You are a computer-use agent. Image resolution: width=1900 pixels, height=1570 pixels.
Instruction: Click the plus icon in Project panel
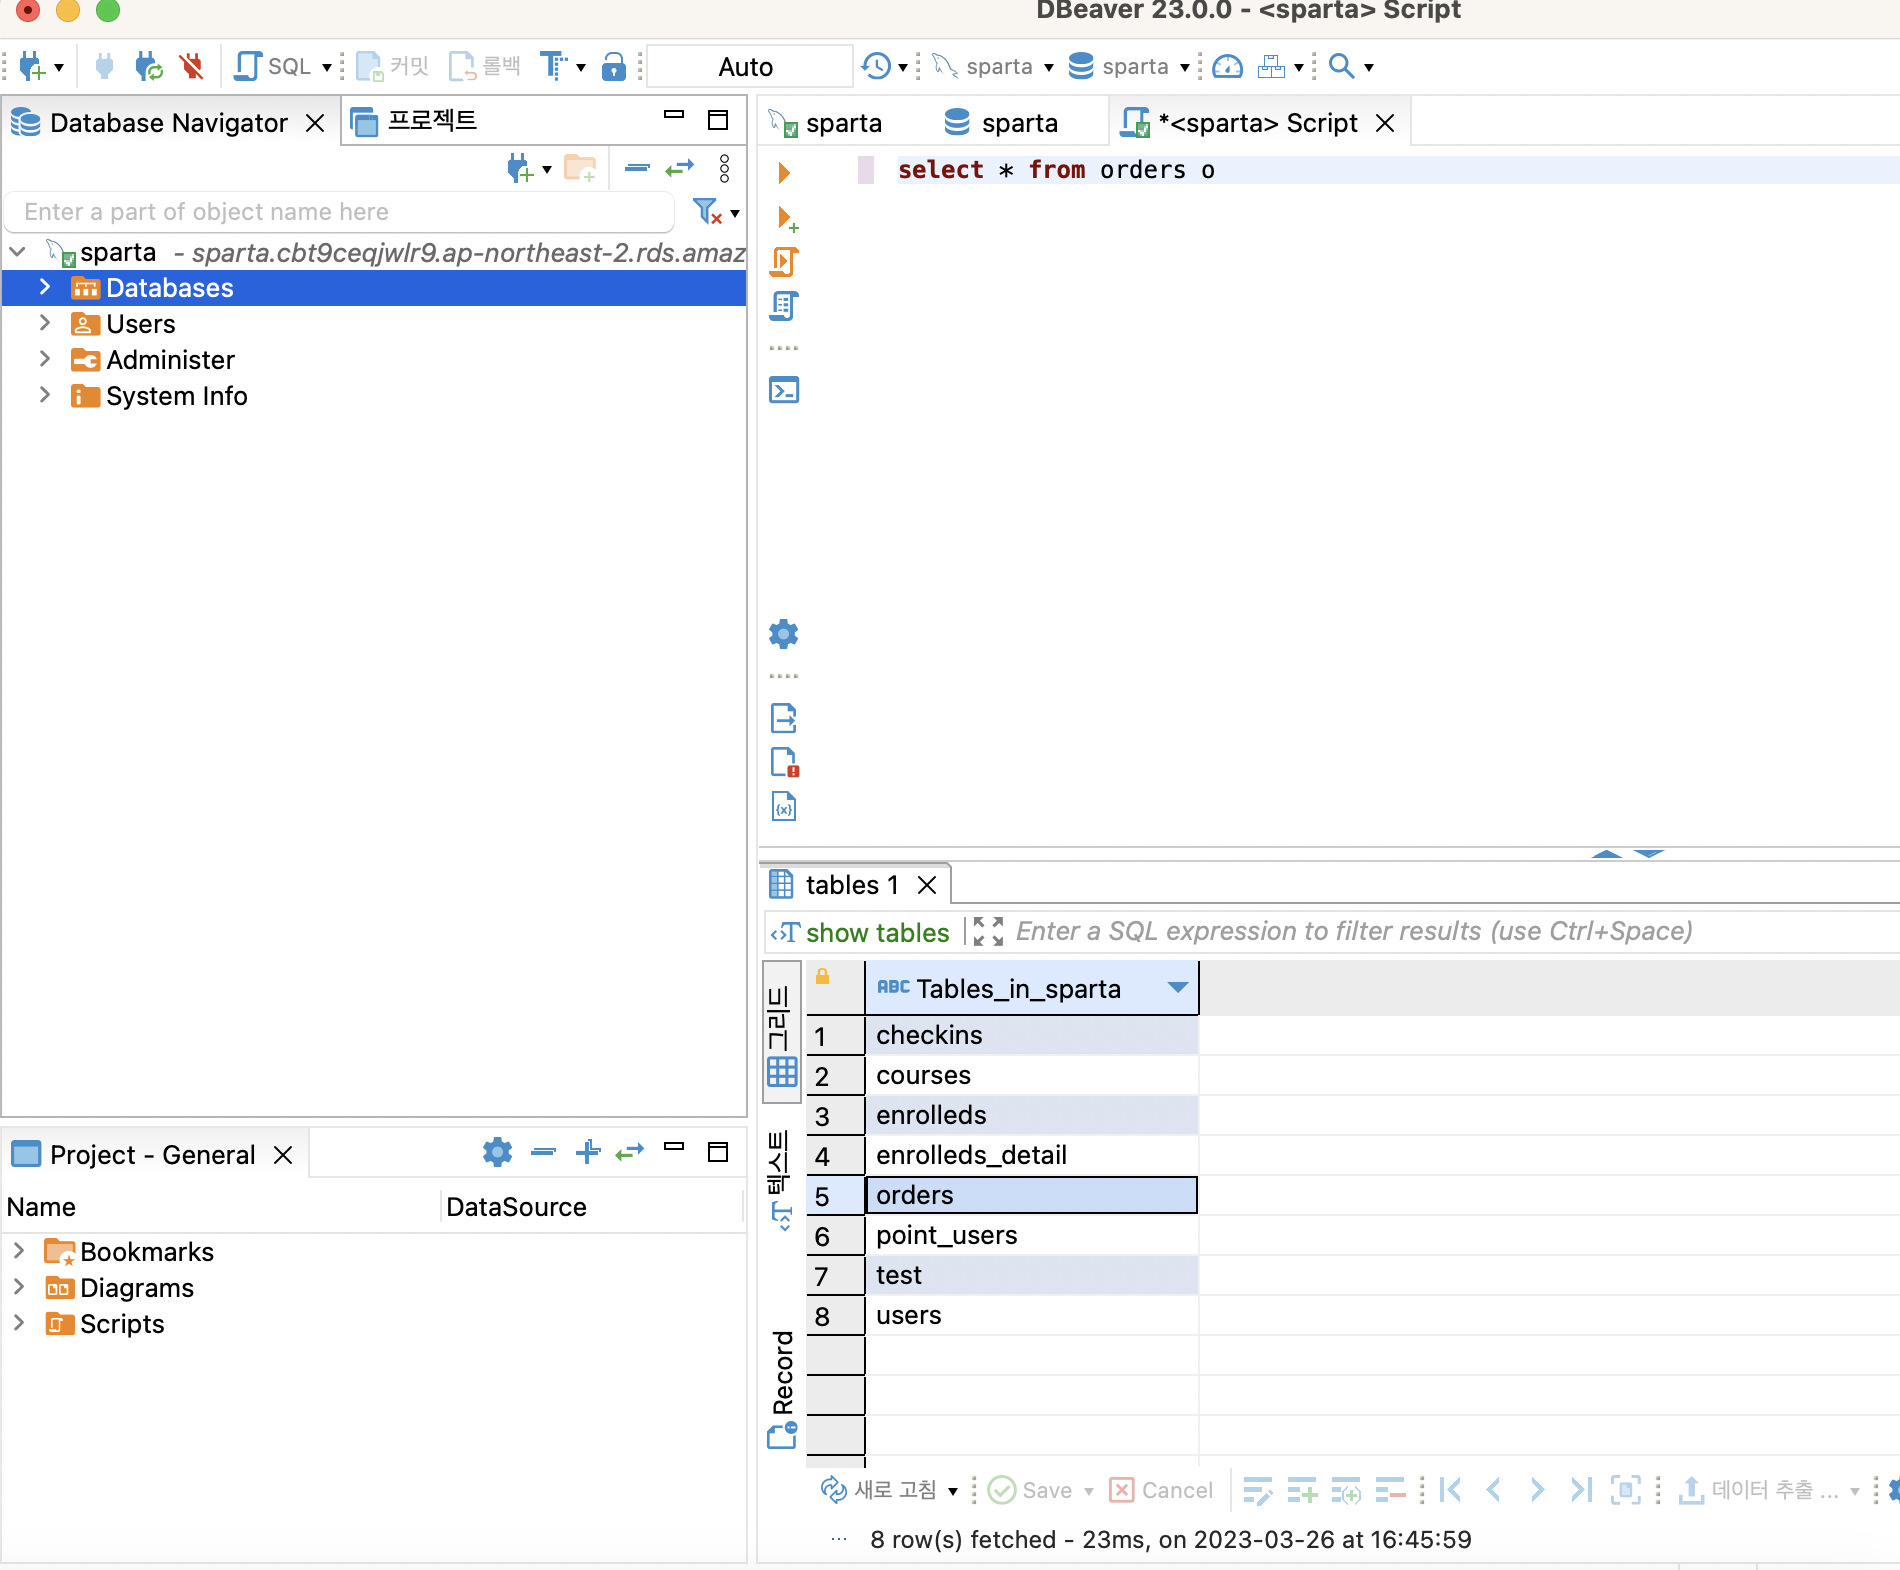(588, 1153)
